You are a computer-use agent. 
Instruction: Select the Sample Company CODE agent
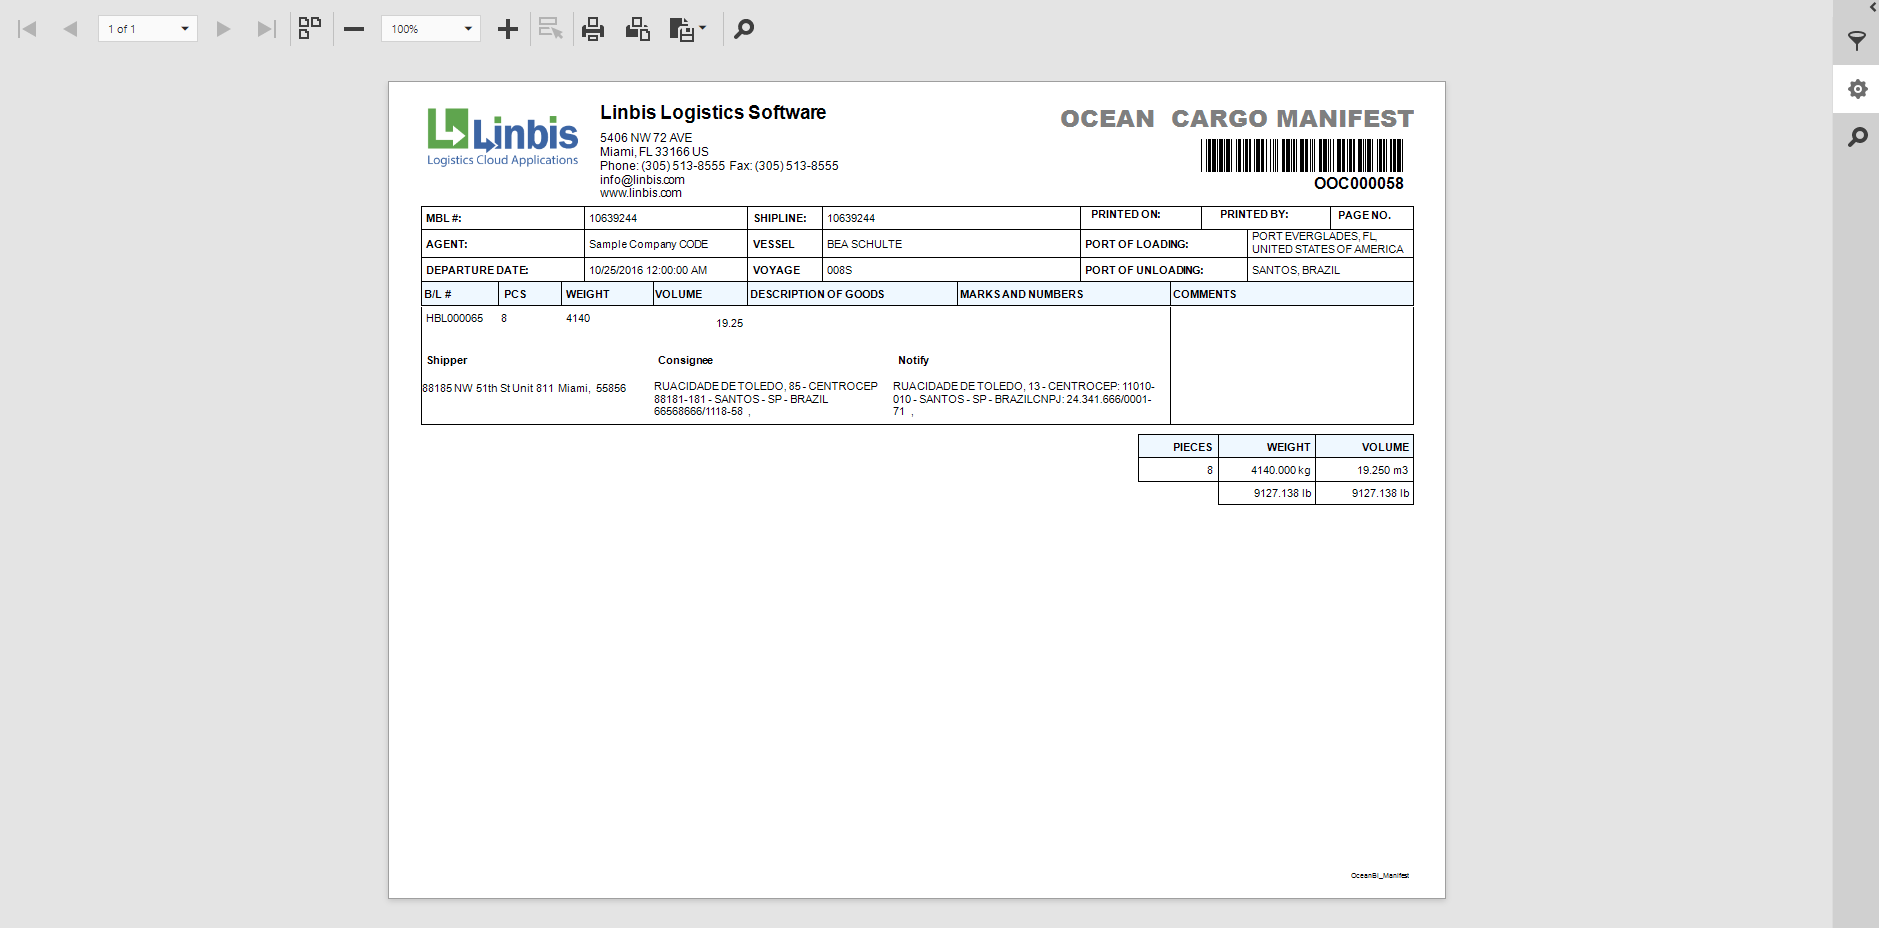coord(648,244)
